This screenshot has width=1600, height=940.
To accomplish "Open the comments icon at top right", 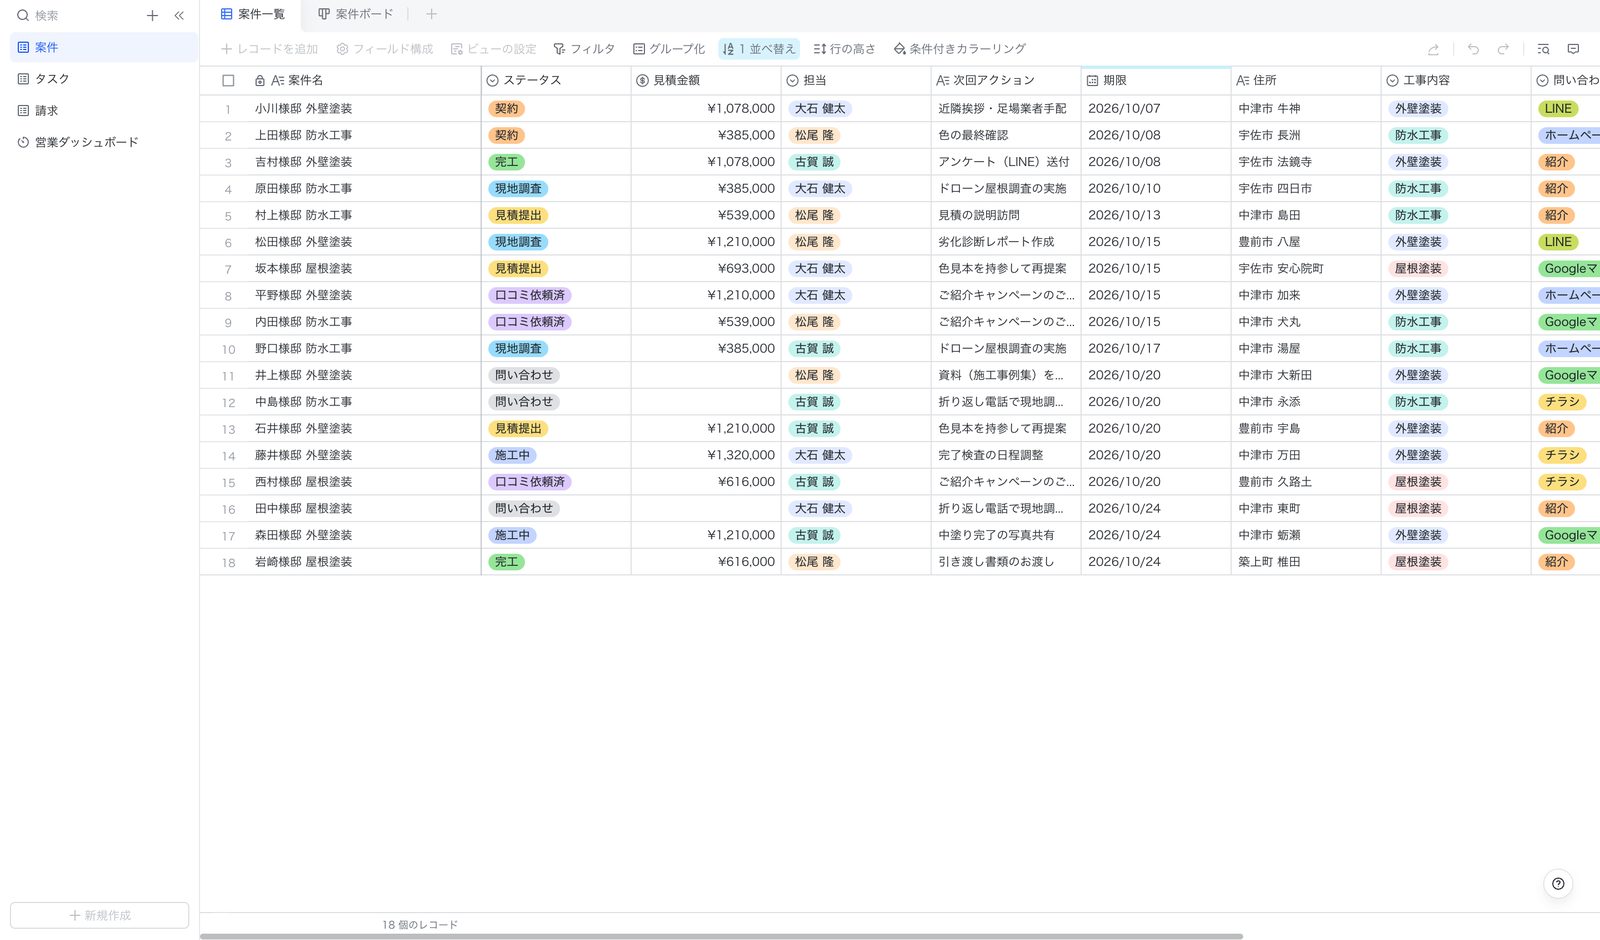I will [1573, 49].
